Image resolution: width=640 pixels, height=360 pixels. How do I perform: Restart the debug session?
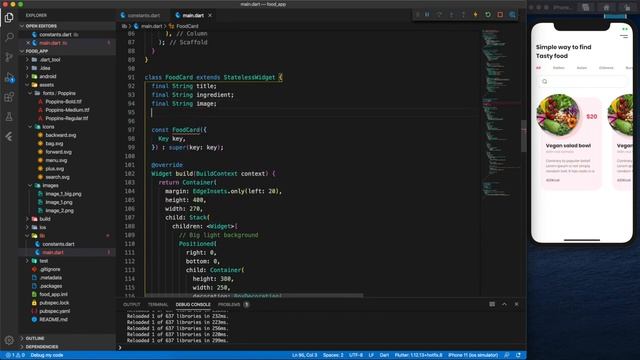[x=488, y=15]
